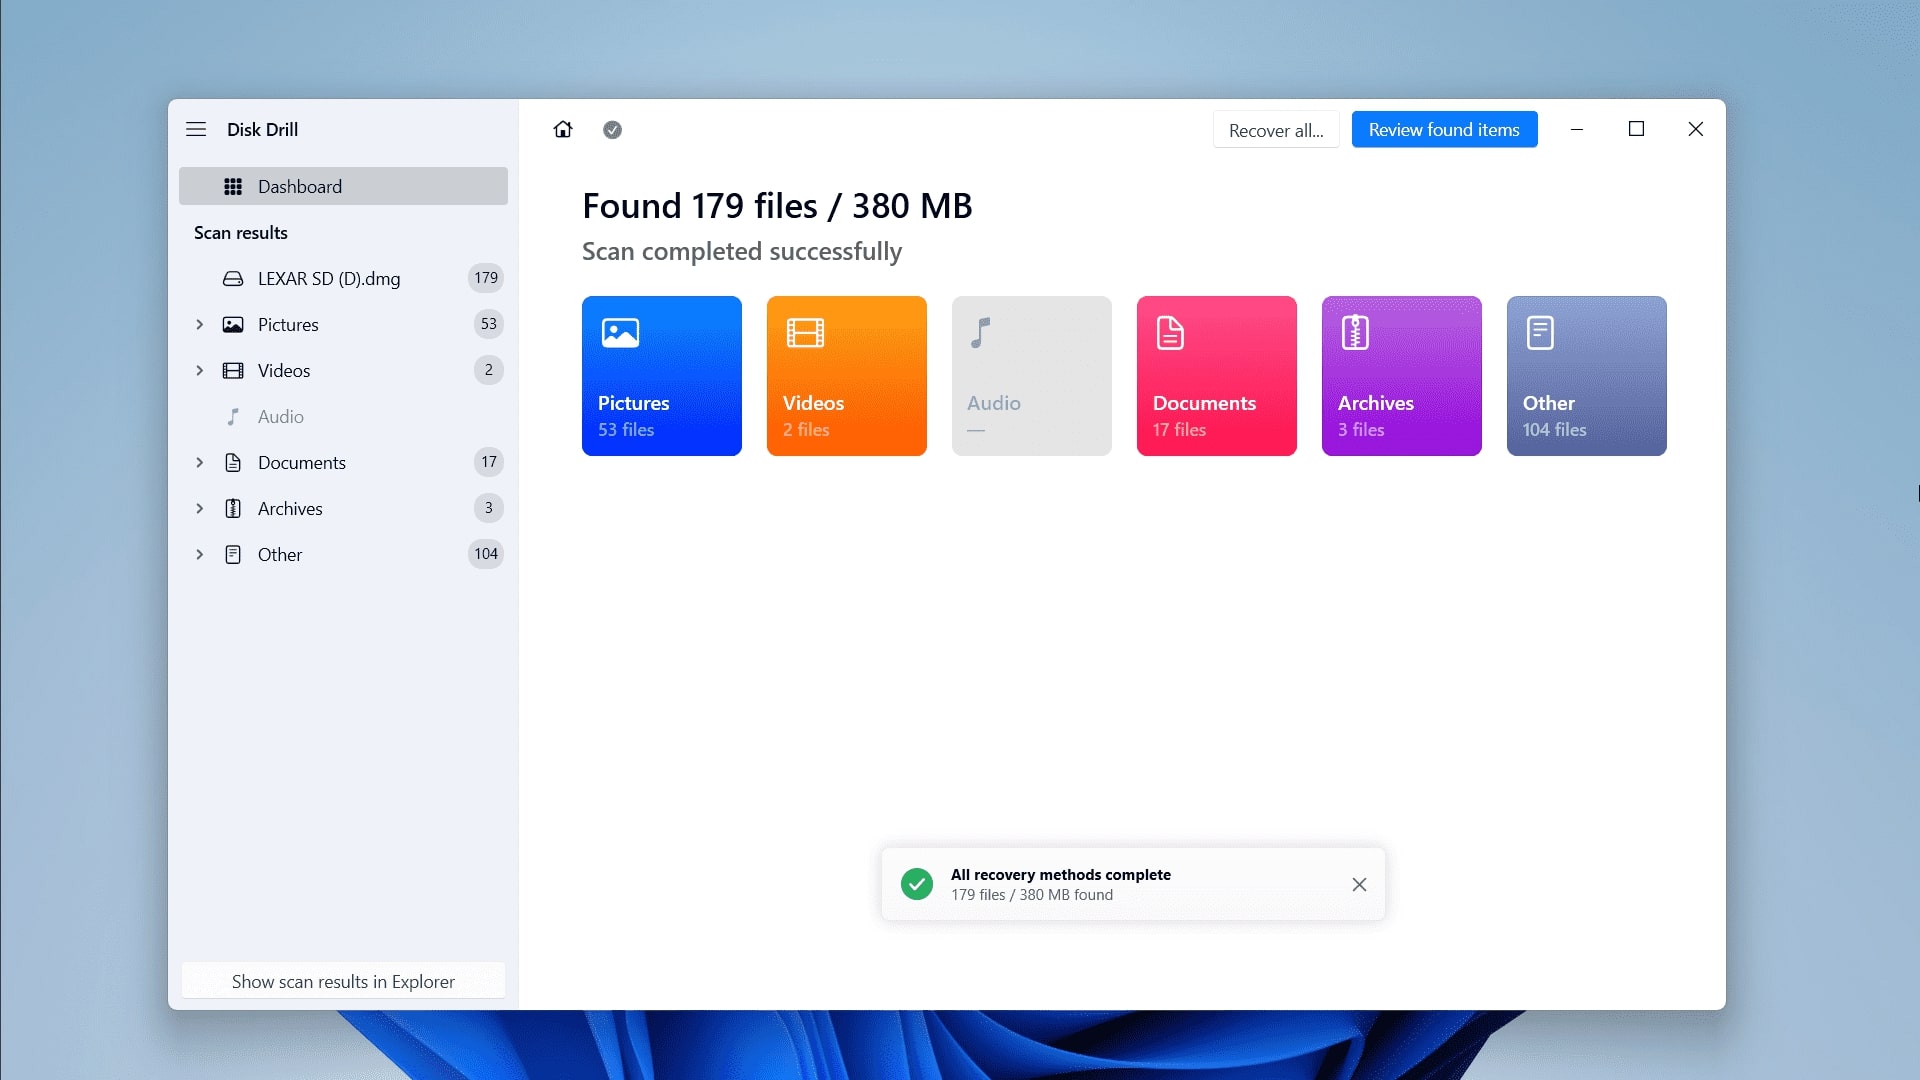Click the Found 179 files / 380 MB heading
The image size is (1920, 1080).
click(x=777, y=206)
